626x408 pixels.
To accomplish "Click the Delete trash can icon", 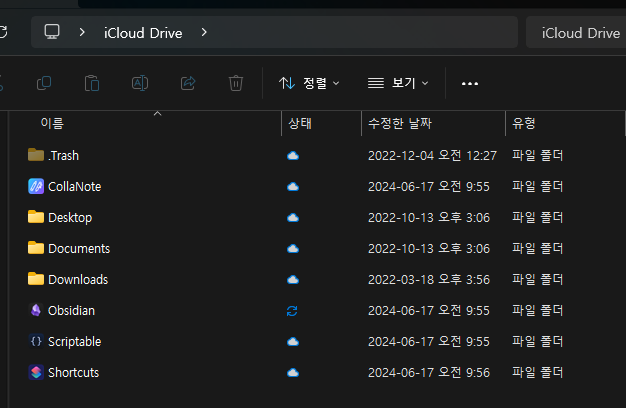I will point(236,83).
